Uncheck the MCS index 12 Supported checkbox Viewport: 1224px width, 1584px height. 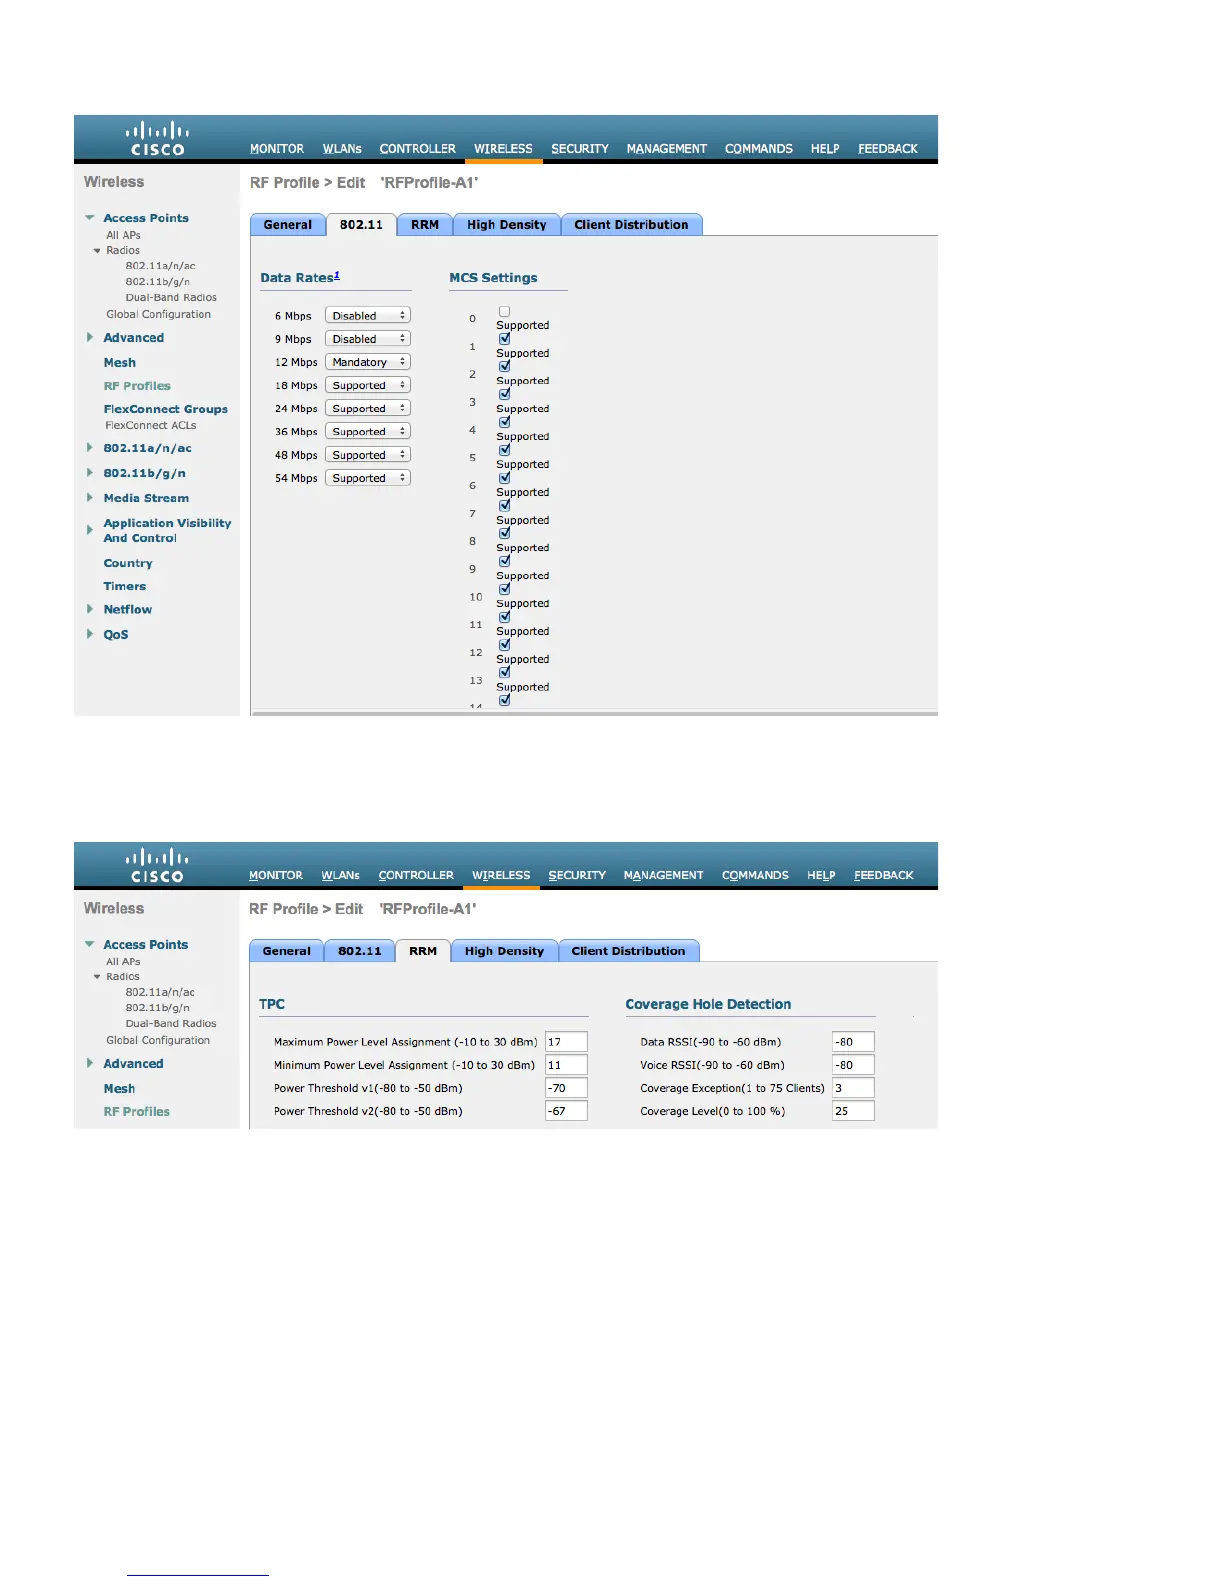505,645
